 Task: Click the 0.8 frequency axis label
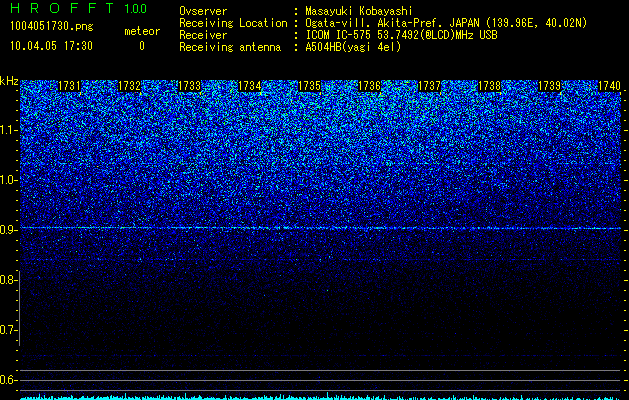point(8,280)
